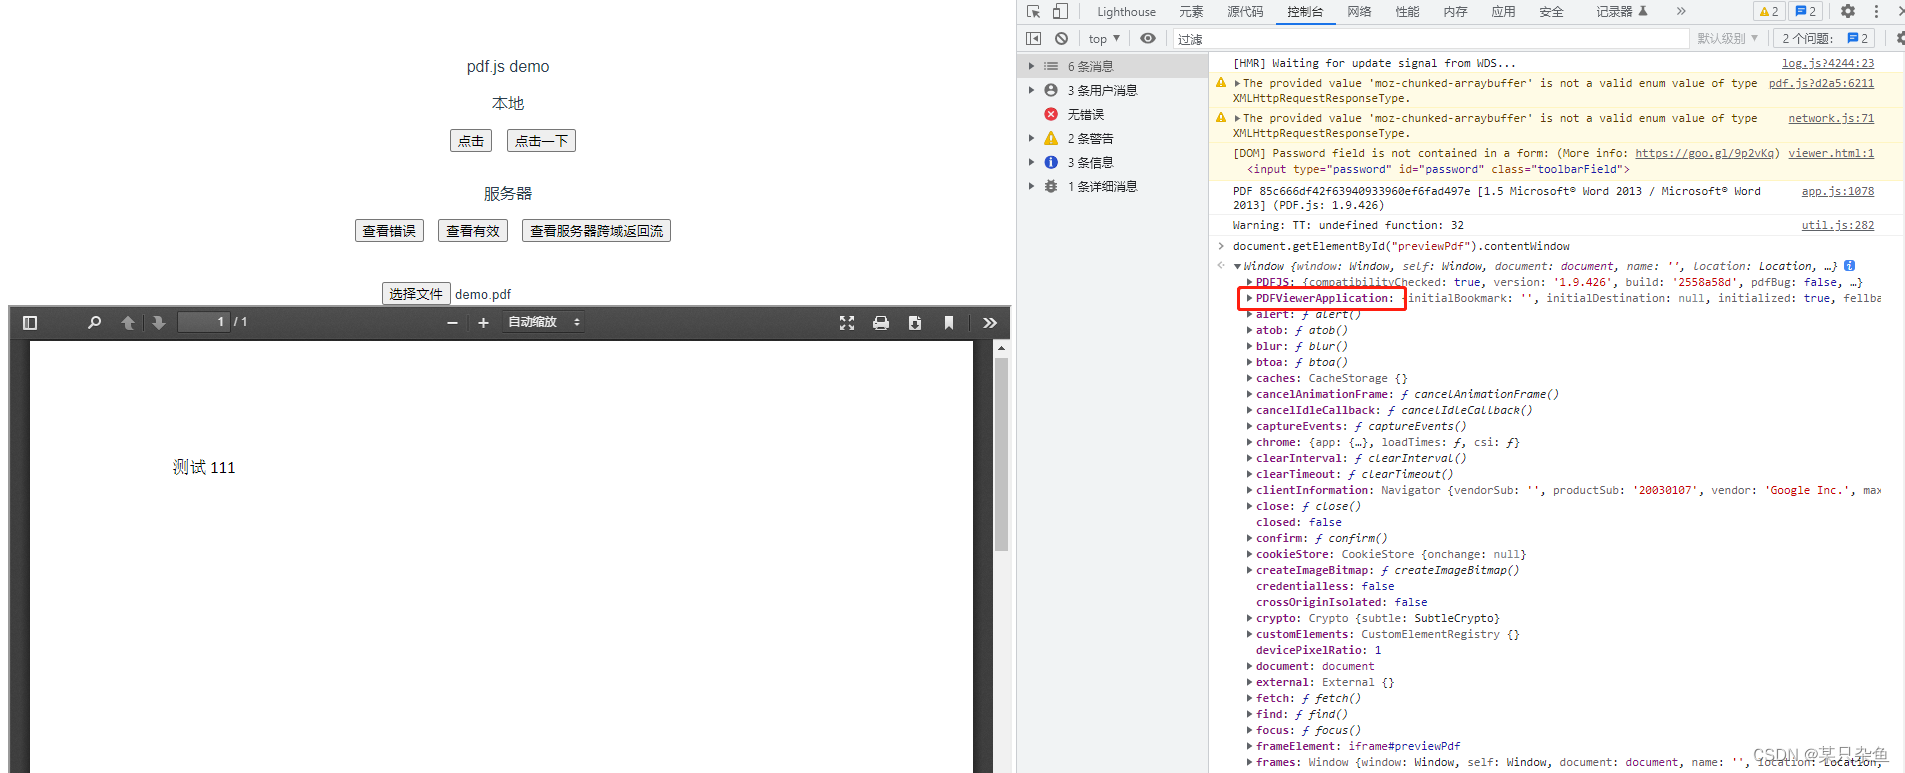Switch to the Lighthouse tab
The image size is (1905, 773).
click(x=1126, y=12)
